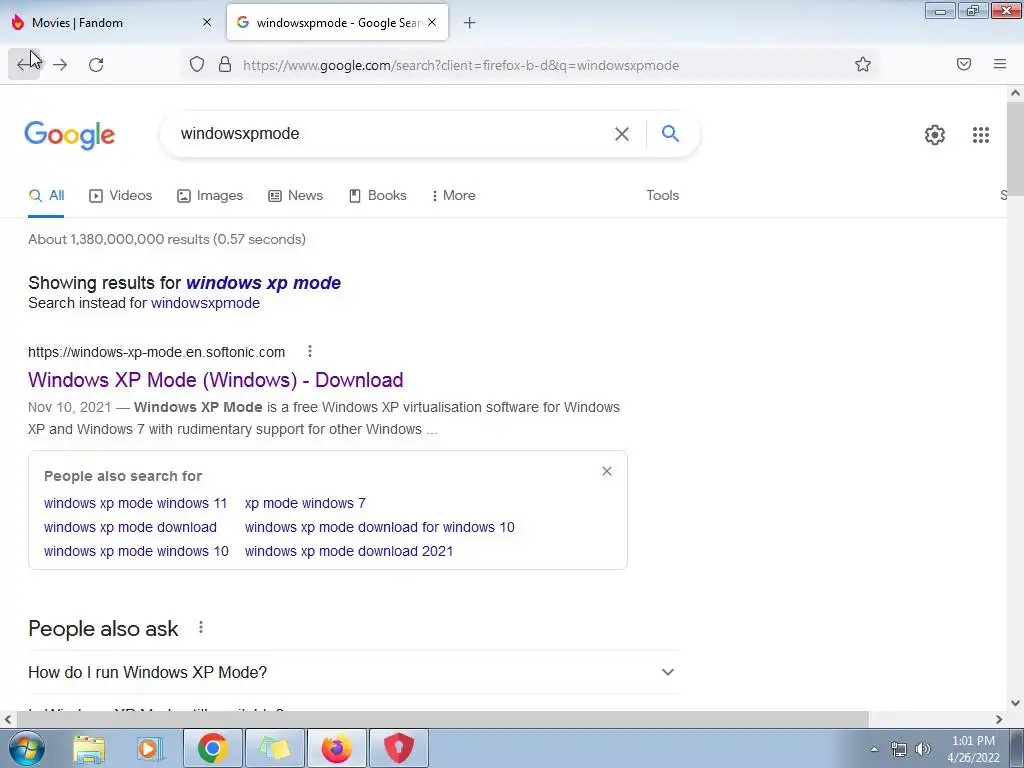Viewport: 1024px width, 768px height.
Task: Switch to the Movies | Fandom tab
Action: pyautogui.click(x=111, y=22)
